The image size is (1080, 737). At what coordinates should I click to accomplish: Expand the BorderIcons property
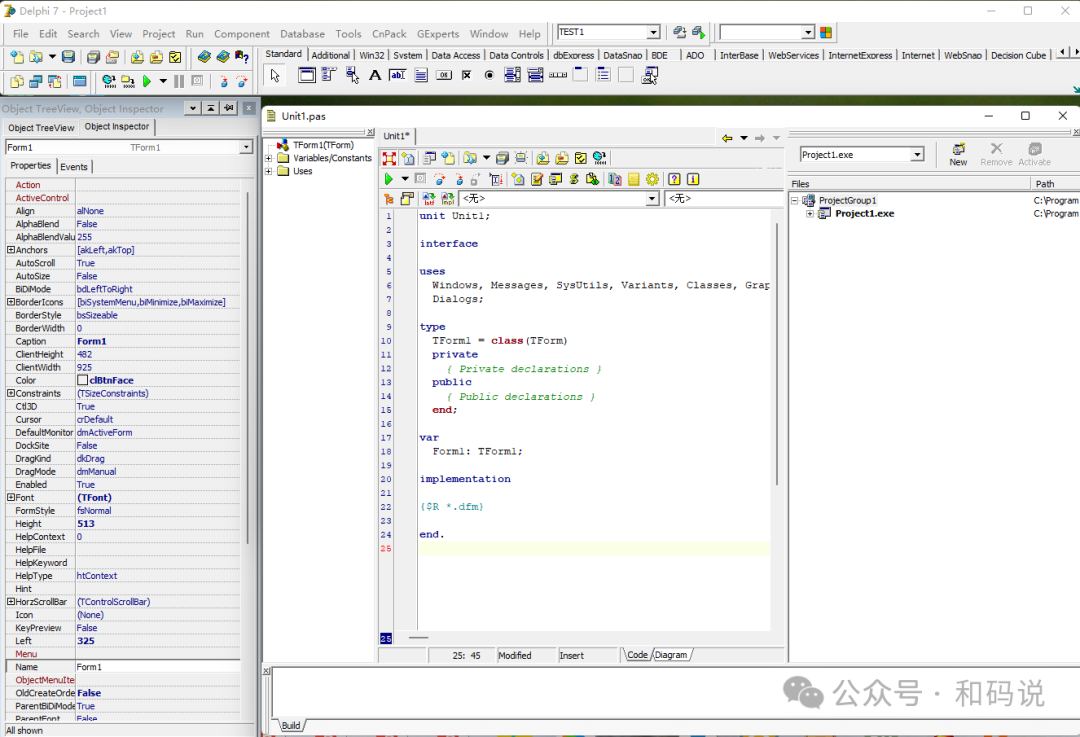(11, 302)
